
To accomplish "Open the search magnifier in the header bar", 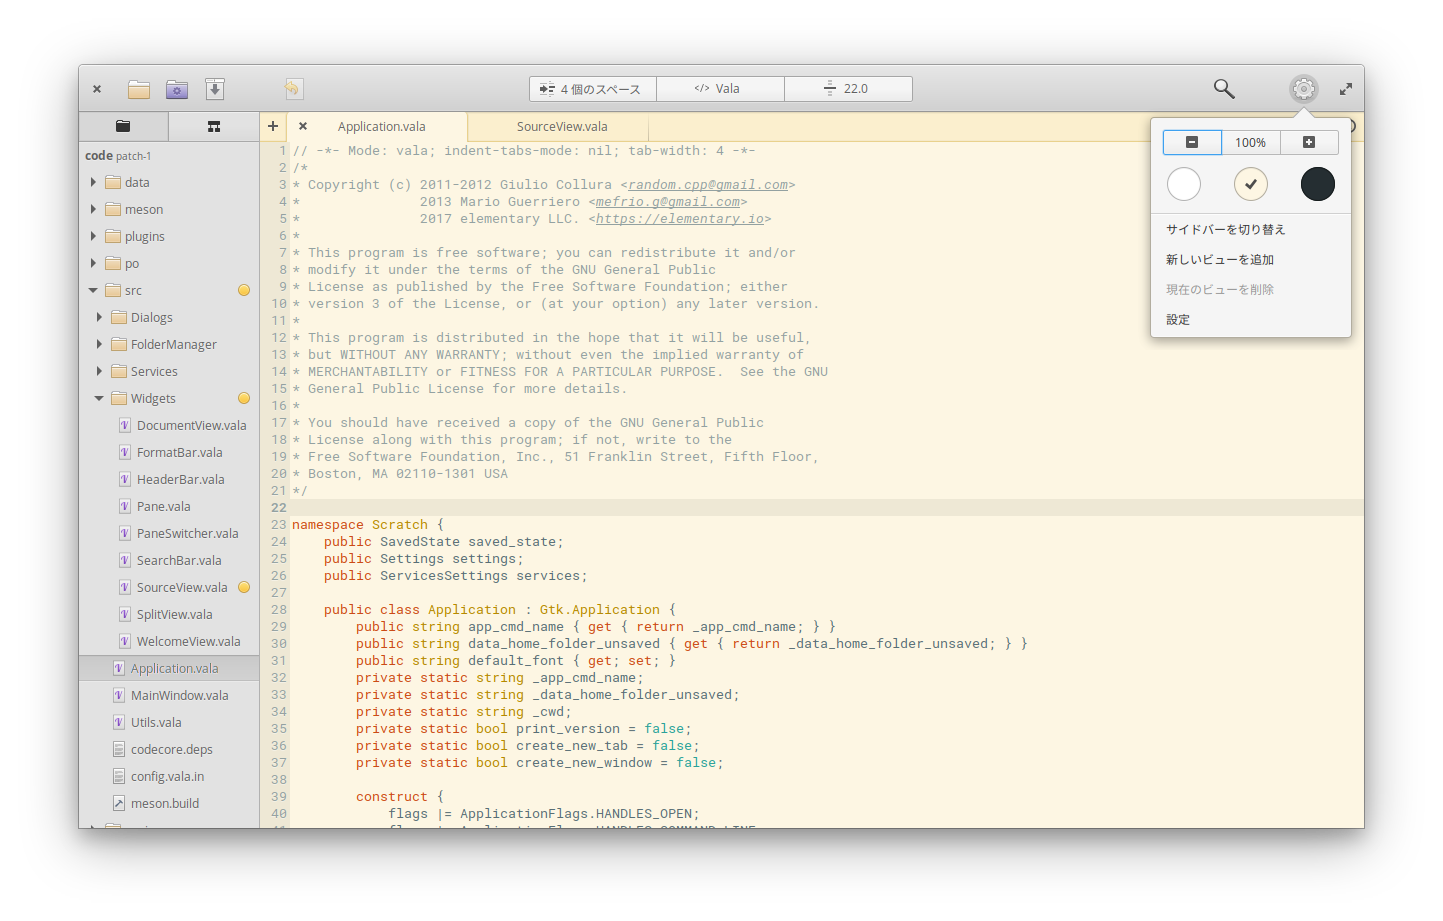I will click(x=1224, y=89).
